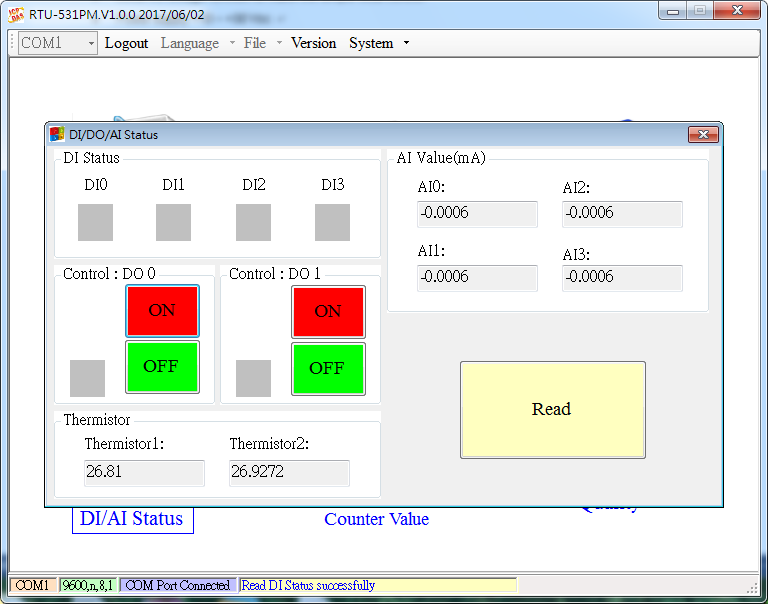768x604 pixels.
Task: Turn DO 0 OFF with green button
Action: pos(162,367)
